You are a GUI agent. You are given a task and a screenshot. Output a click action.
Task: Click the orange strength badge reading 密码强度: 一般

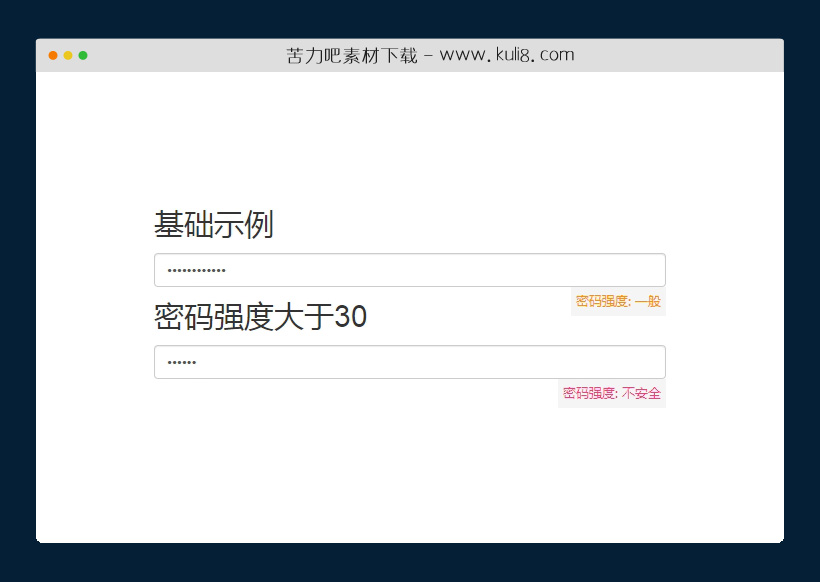(618, 301)
